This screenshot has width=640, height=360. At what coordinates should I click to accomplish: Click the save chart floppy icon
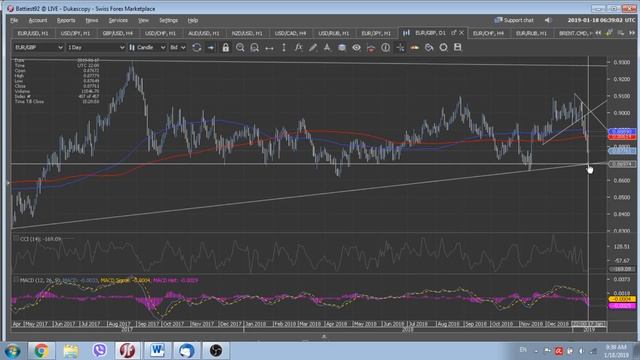tap(458, 47)
